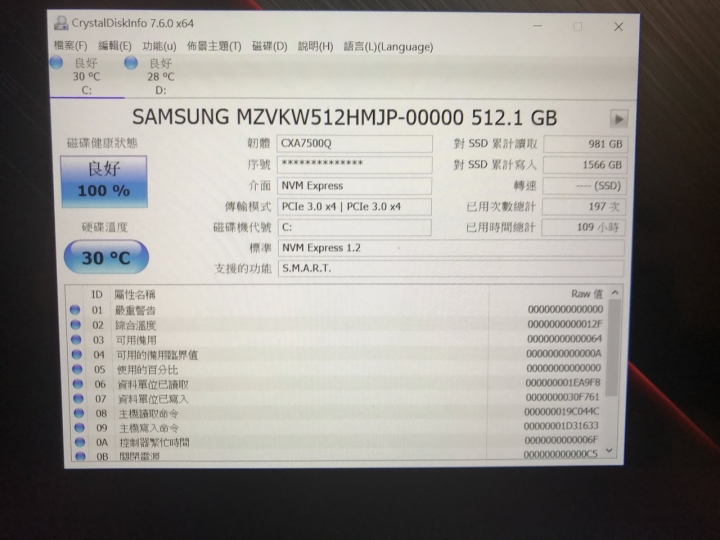Select the 使用的百分比 attribute row
Image resolution: width=720 pixels, height=540 pixels.
click(337, 369)
